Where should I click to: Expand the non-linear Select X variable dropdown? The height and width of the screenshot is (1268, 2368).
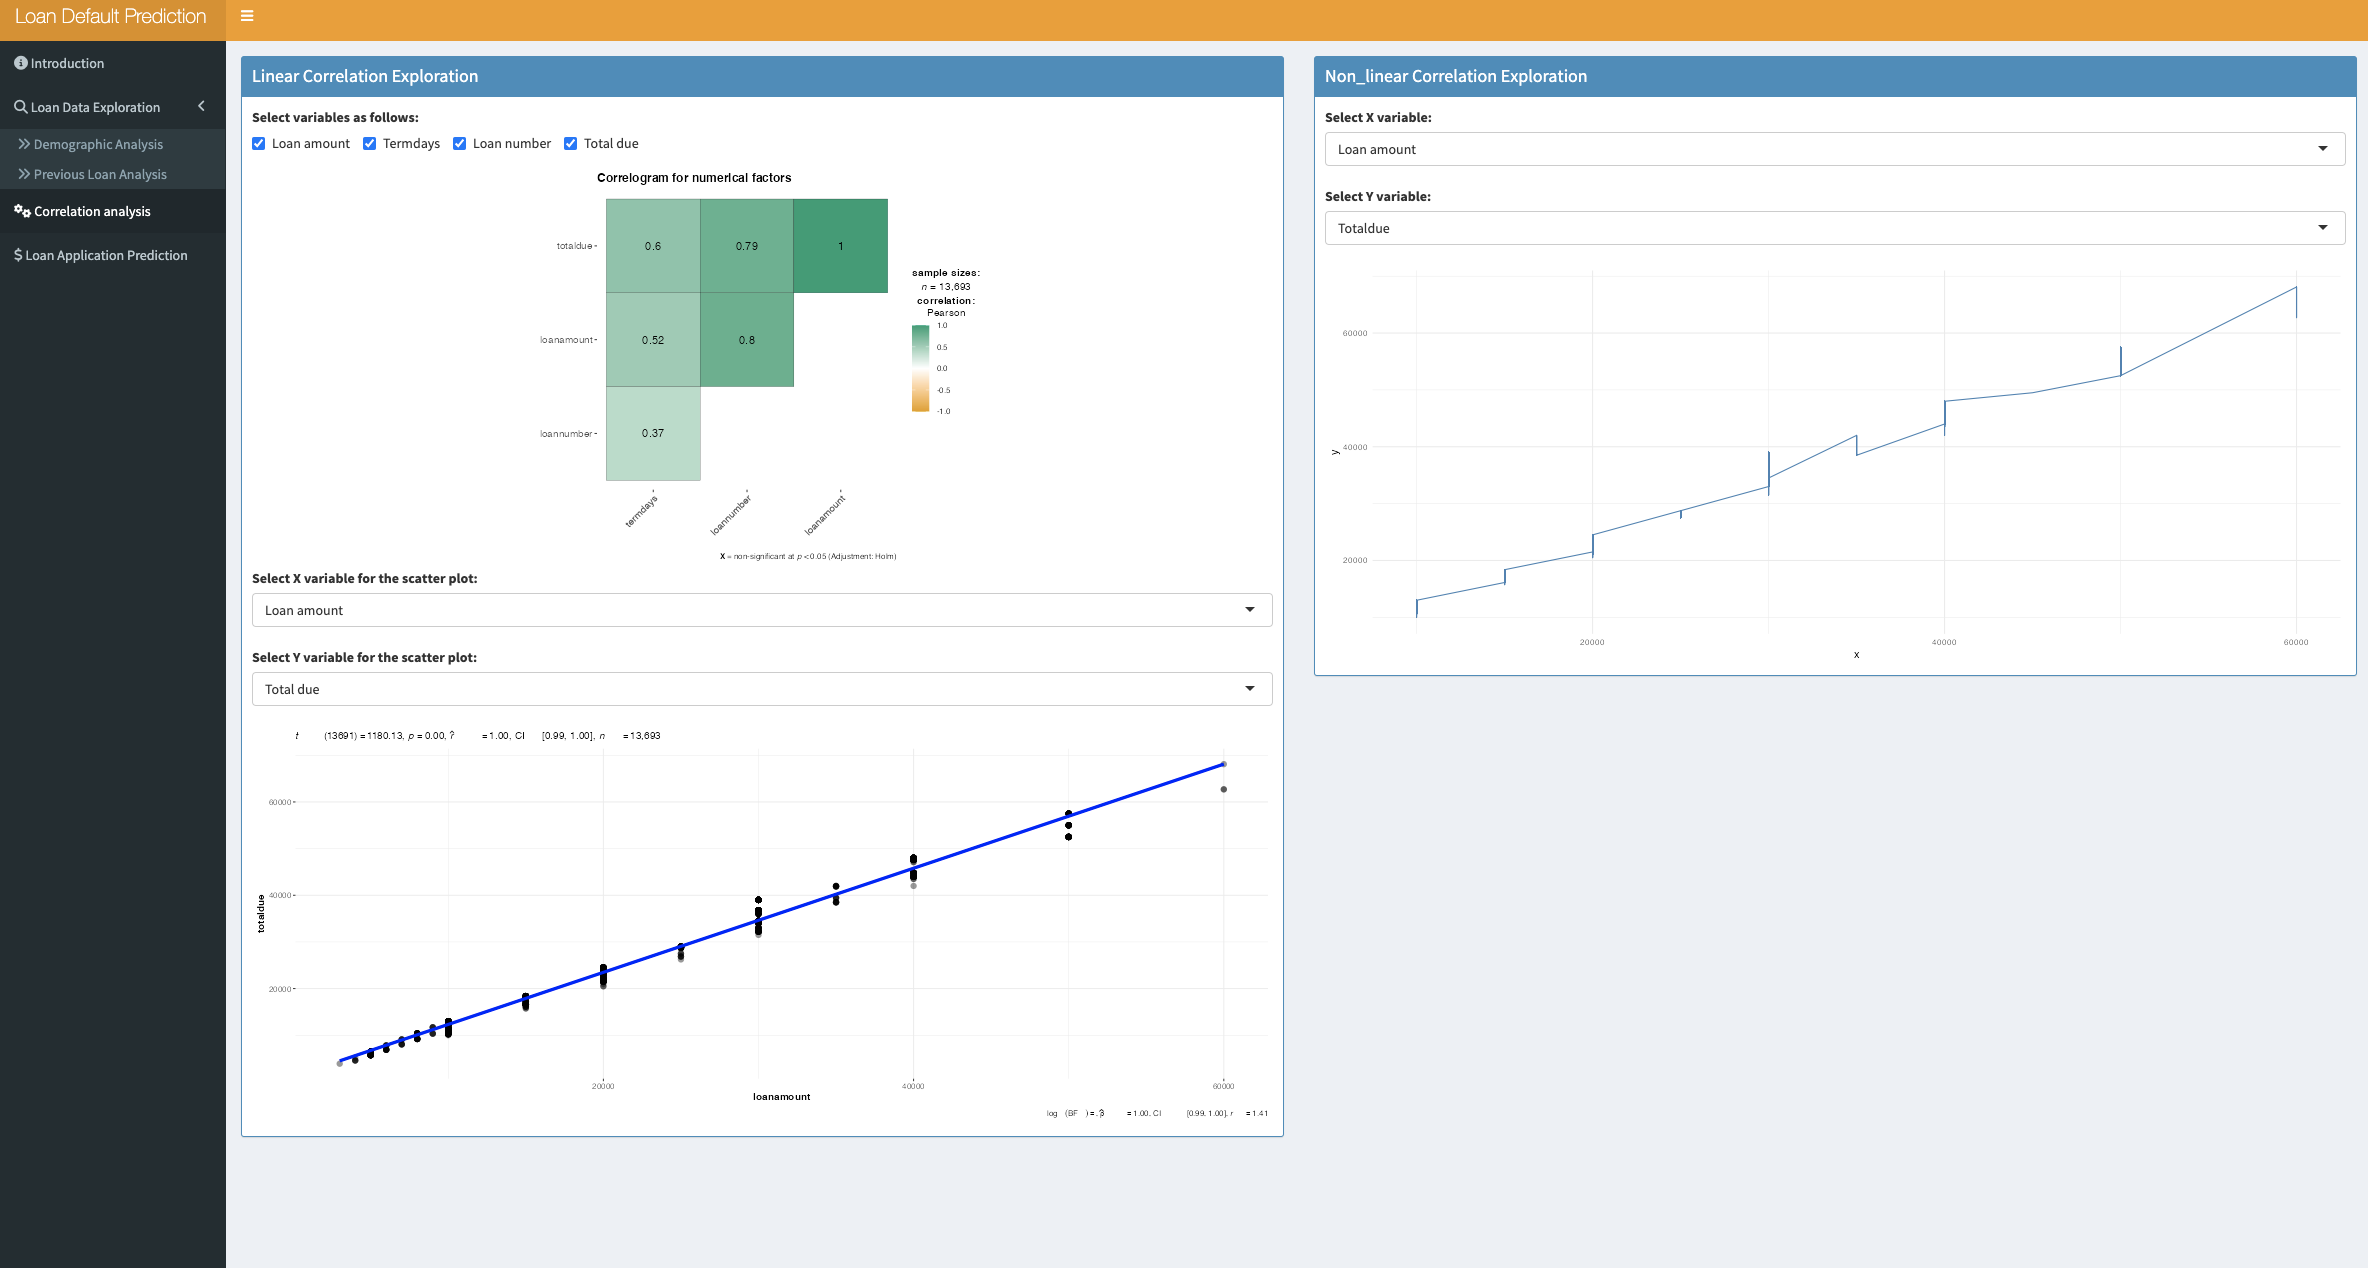1834,149
